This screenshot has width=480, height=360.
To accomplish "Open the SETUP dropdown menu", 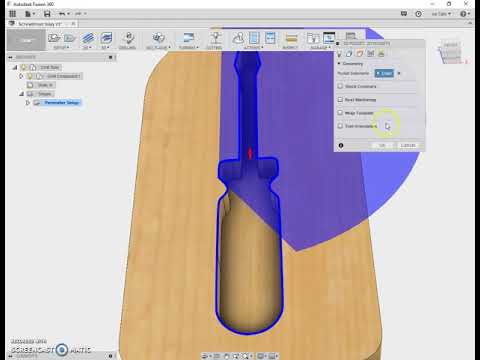I will 61,48.
